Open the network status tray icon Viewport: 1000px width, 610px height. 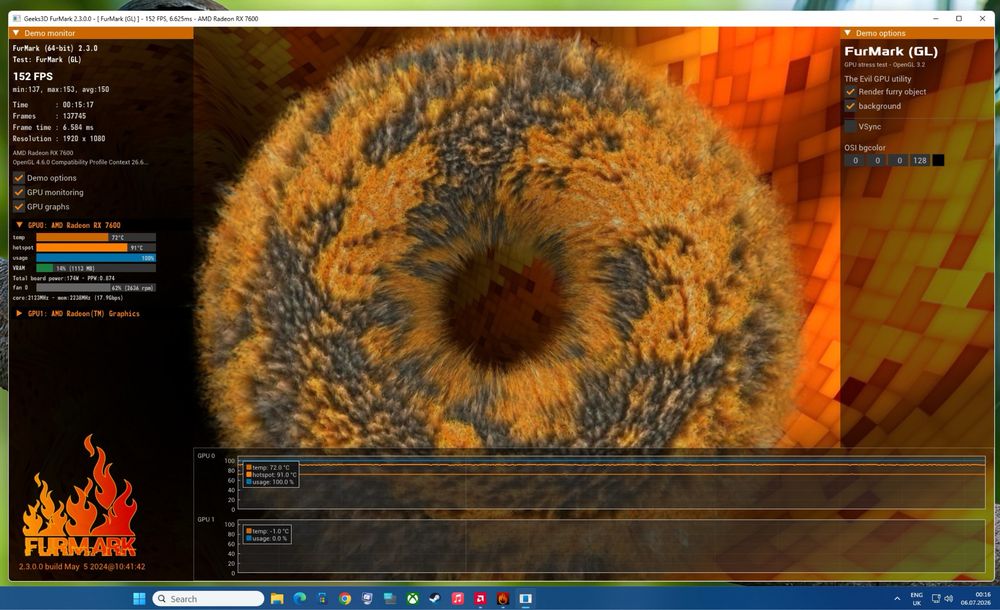[936, 599]
